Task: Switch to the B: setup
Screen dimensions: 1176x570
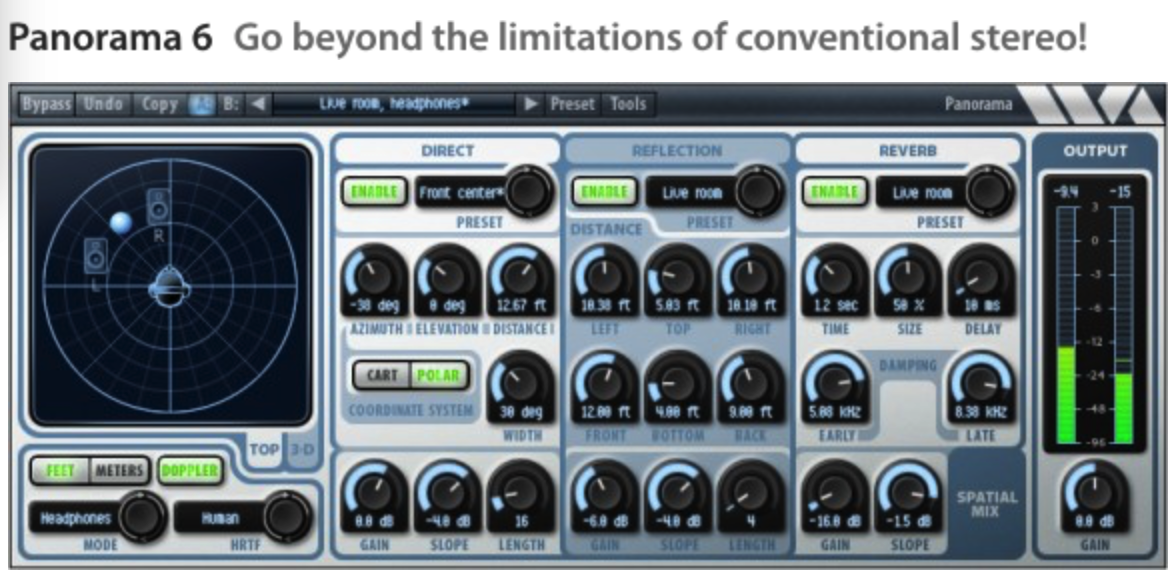Action: click(230, 104)
